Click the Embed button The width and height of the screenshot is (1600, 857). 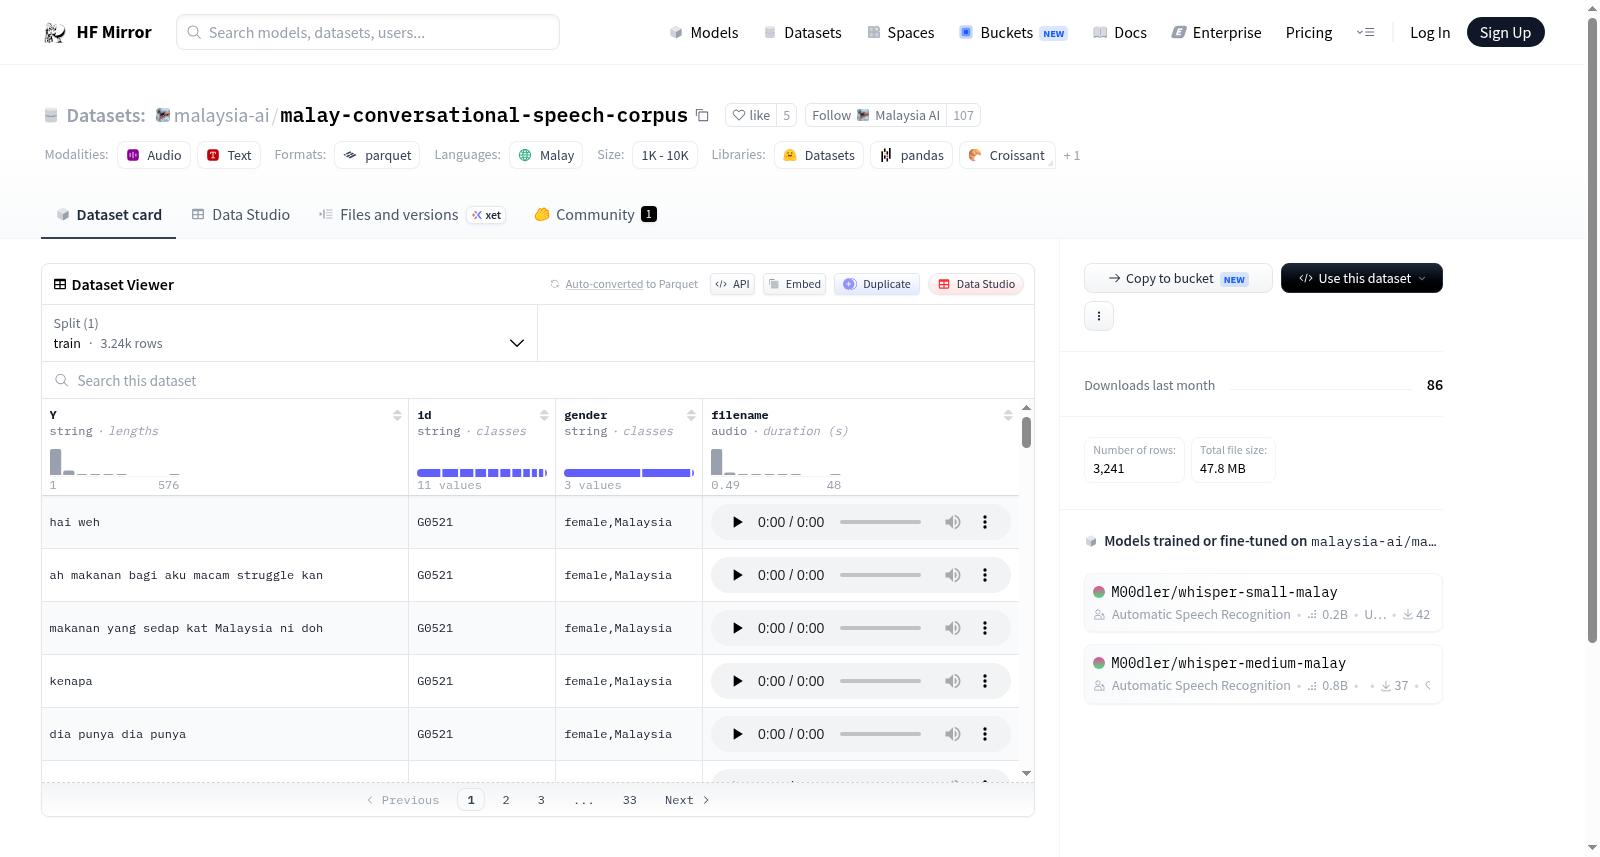pyautogui.click(x=795, y=284)
